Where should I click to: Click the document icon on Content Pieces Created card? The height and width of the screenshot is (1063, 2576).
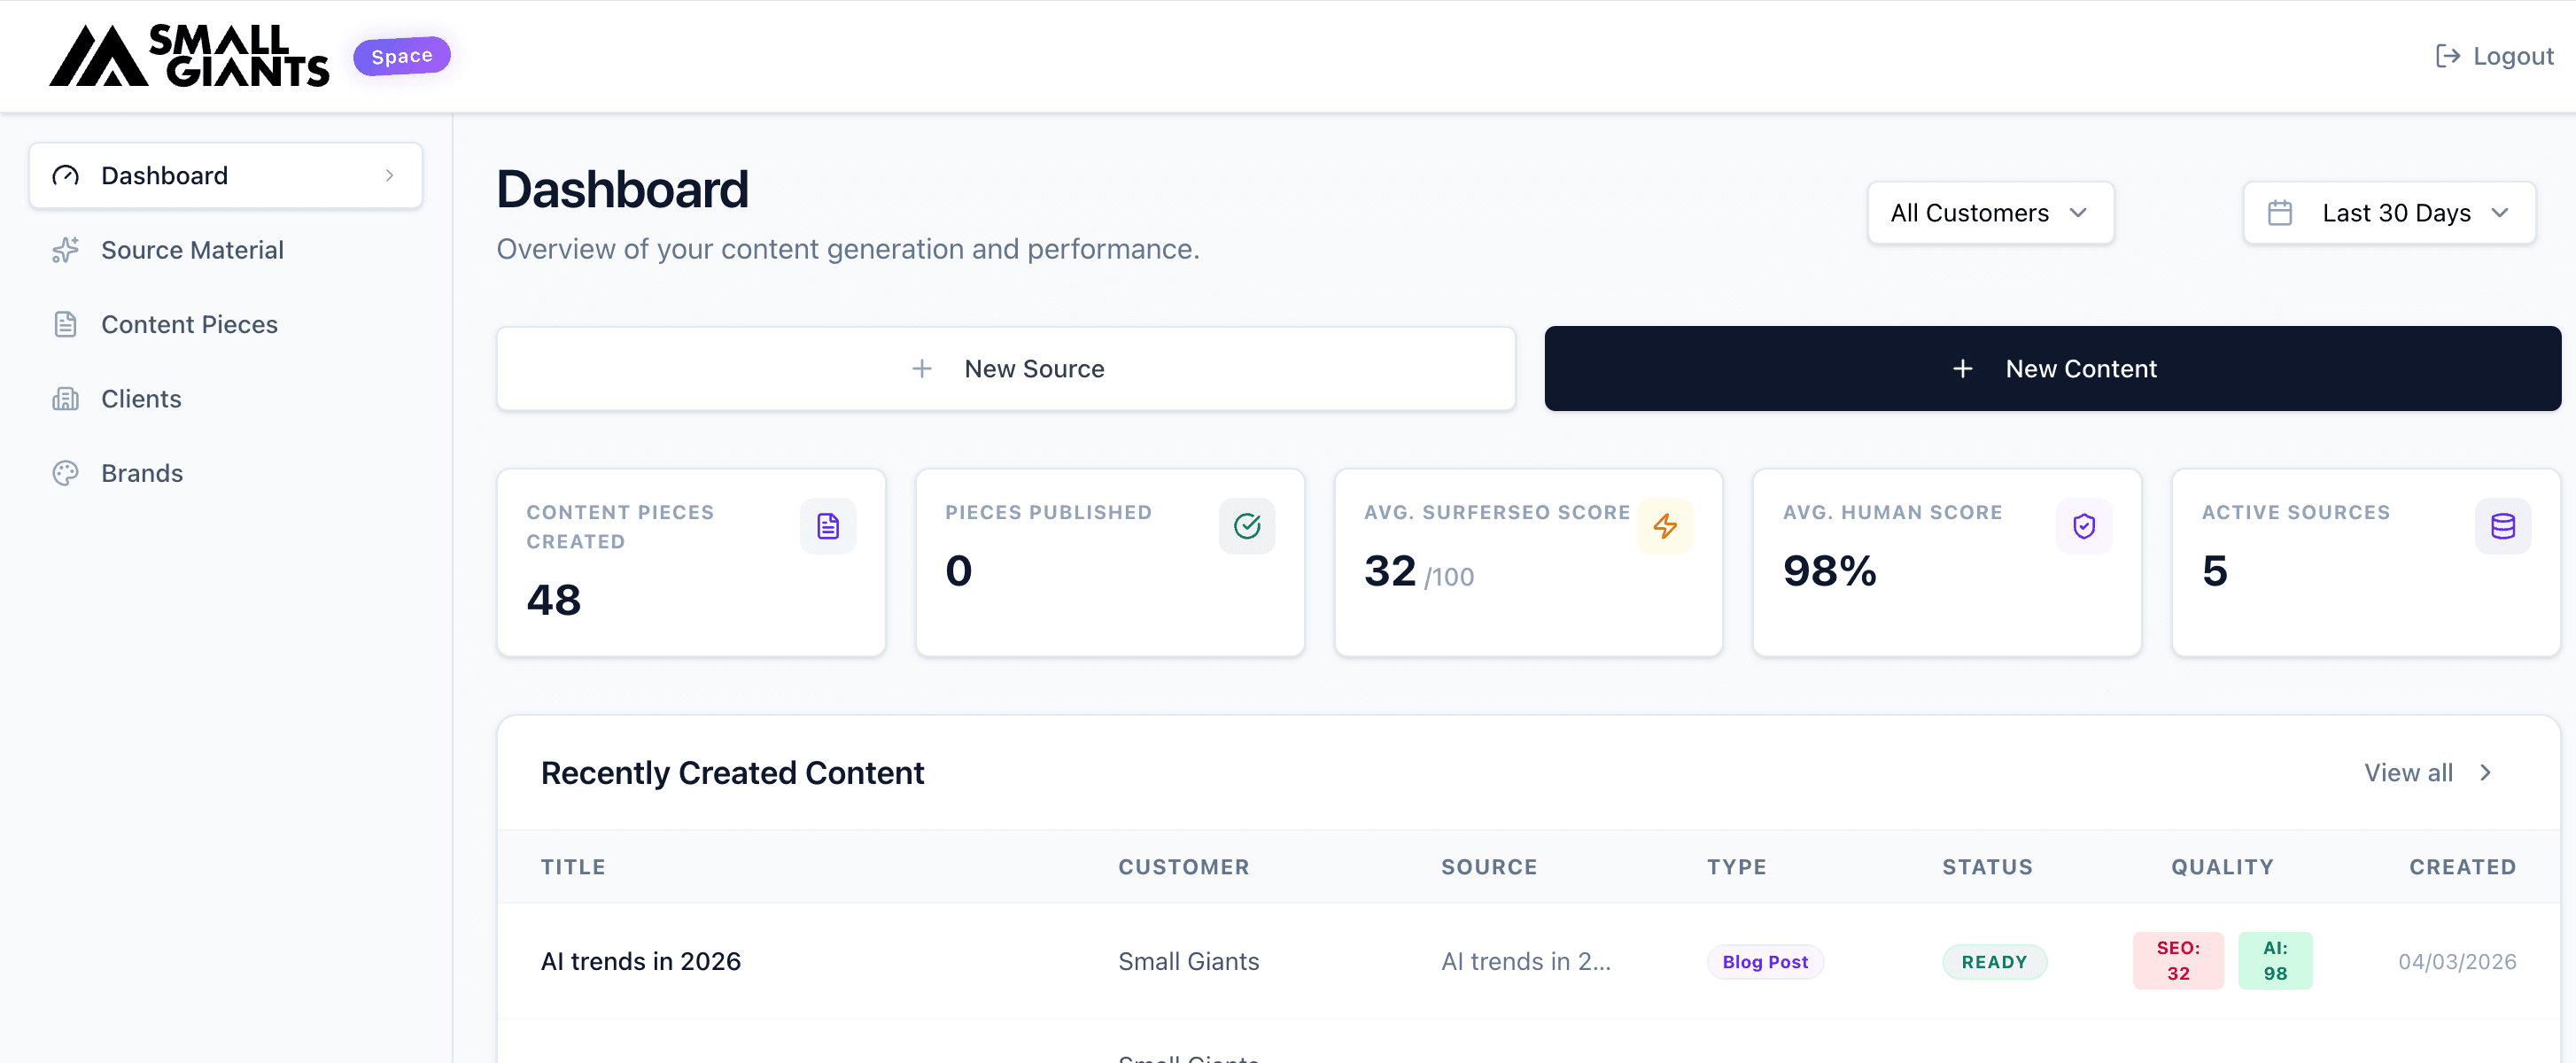click(x=828, y=526)
